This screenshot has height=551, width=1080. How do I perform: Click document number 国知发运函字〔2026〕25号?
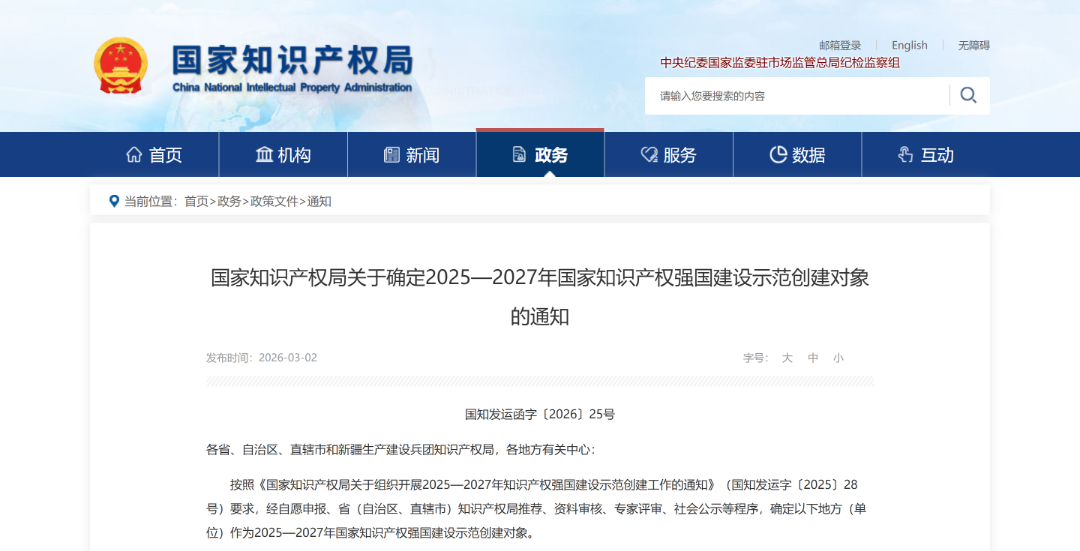point(540,414)
